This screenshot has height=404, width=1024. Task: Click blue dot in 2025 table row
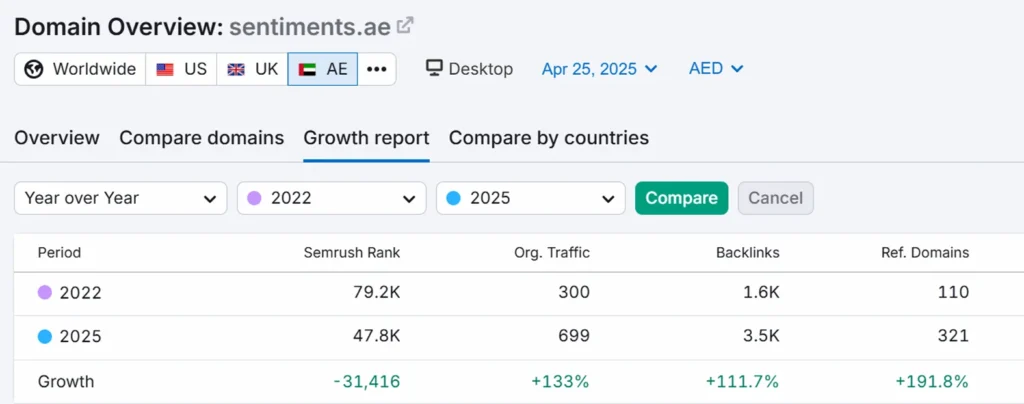tap(45, 337)
